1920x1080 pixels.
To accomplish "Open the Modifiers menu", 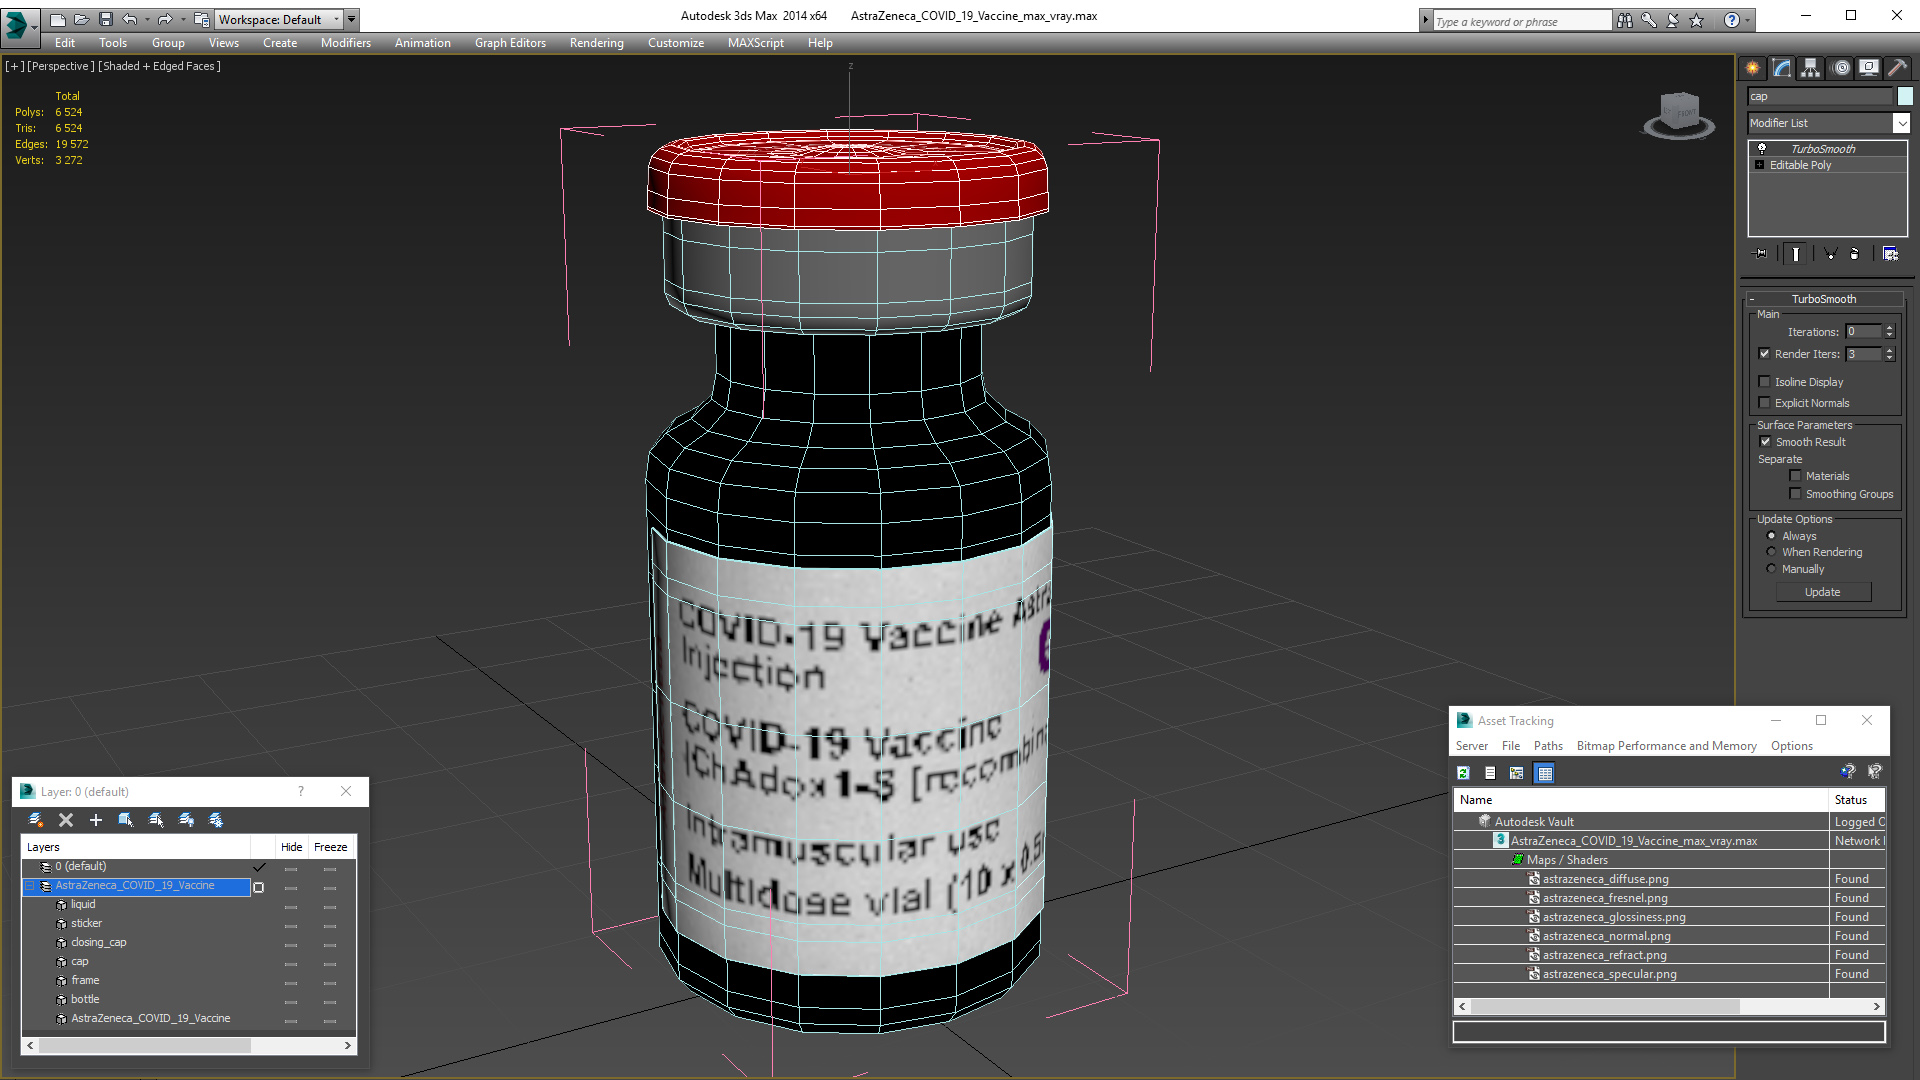I will click(x=345, y=43).
